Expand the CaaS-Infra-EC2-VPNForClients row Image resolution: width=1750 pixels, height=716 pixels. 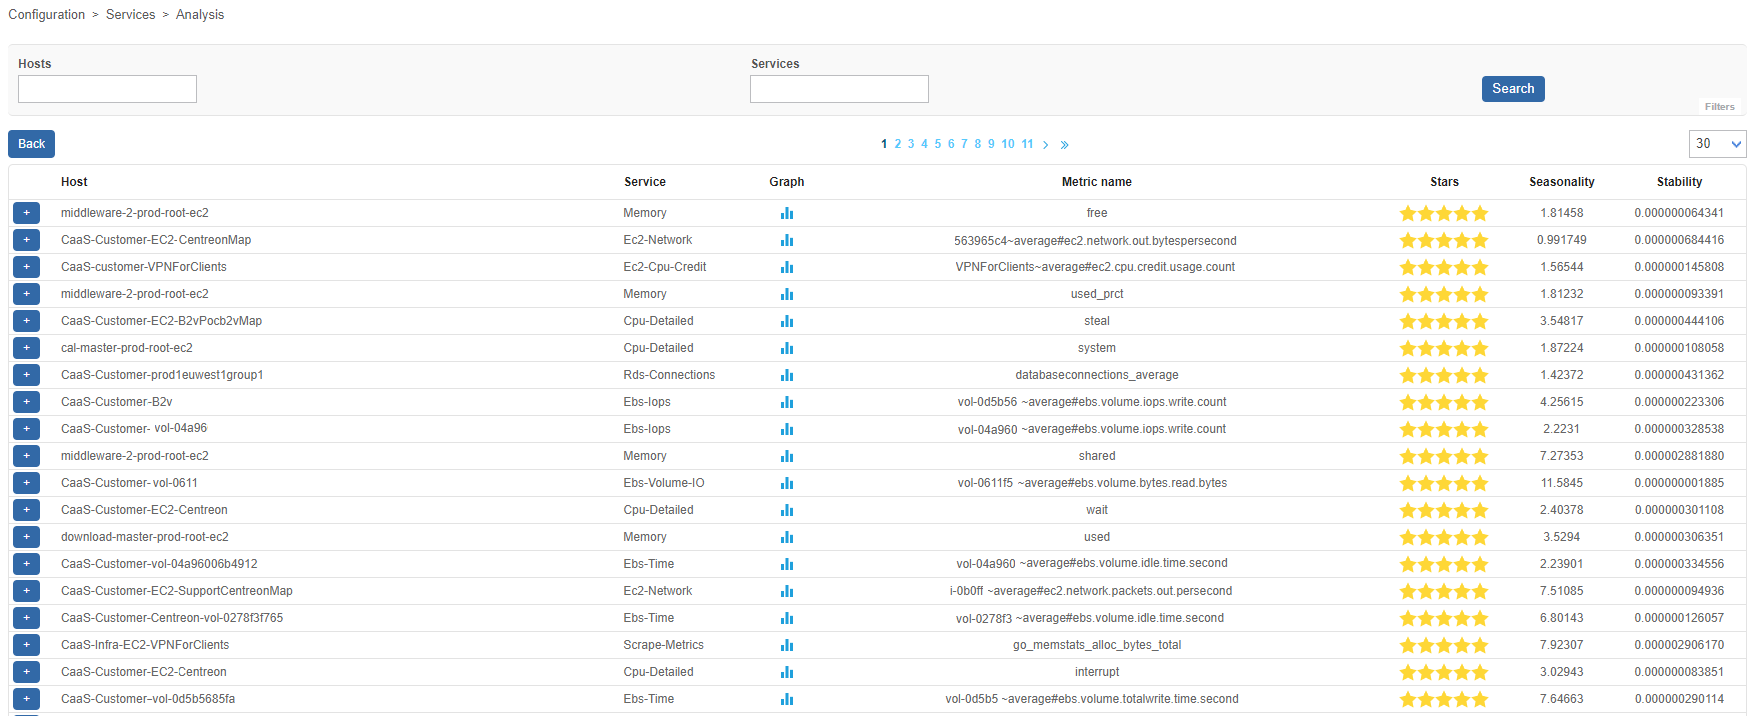[27, 645]
